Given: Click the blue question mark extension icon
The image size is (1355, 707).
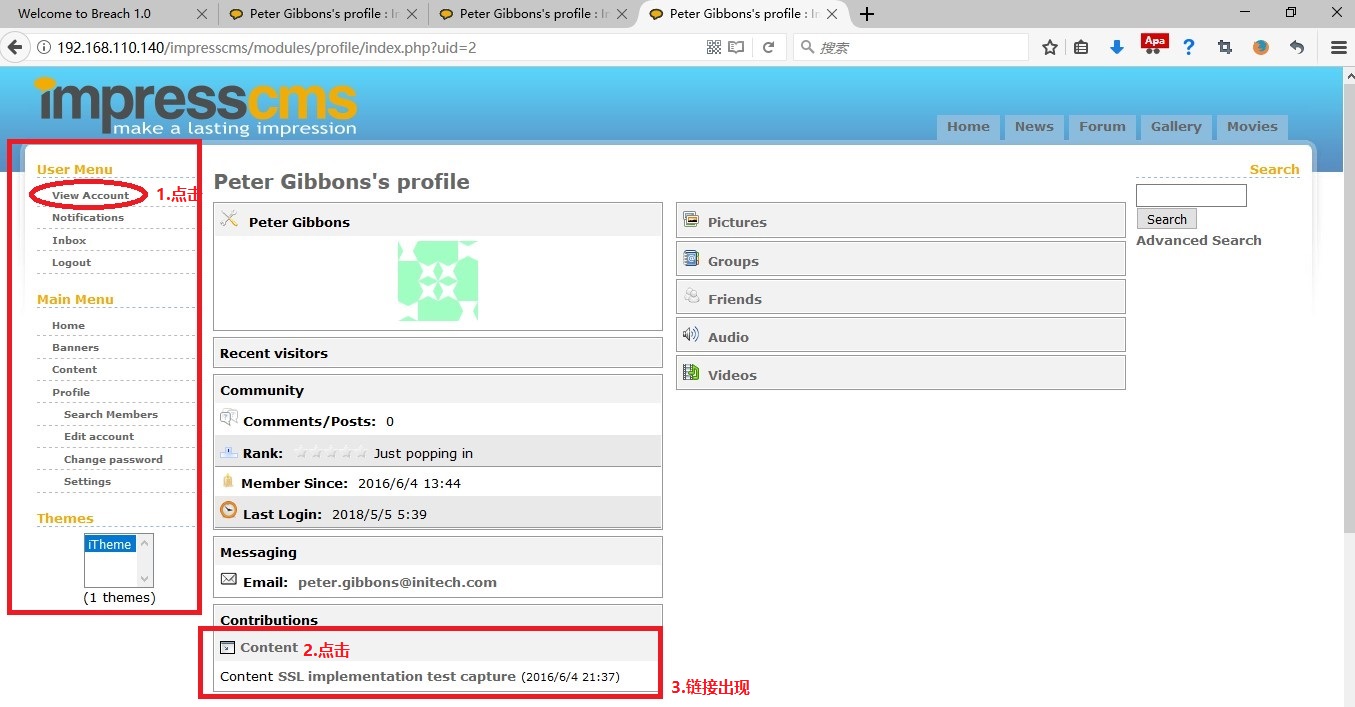Looking at the screenshot, I should (x=1189, y=47).
